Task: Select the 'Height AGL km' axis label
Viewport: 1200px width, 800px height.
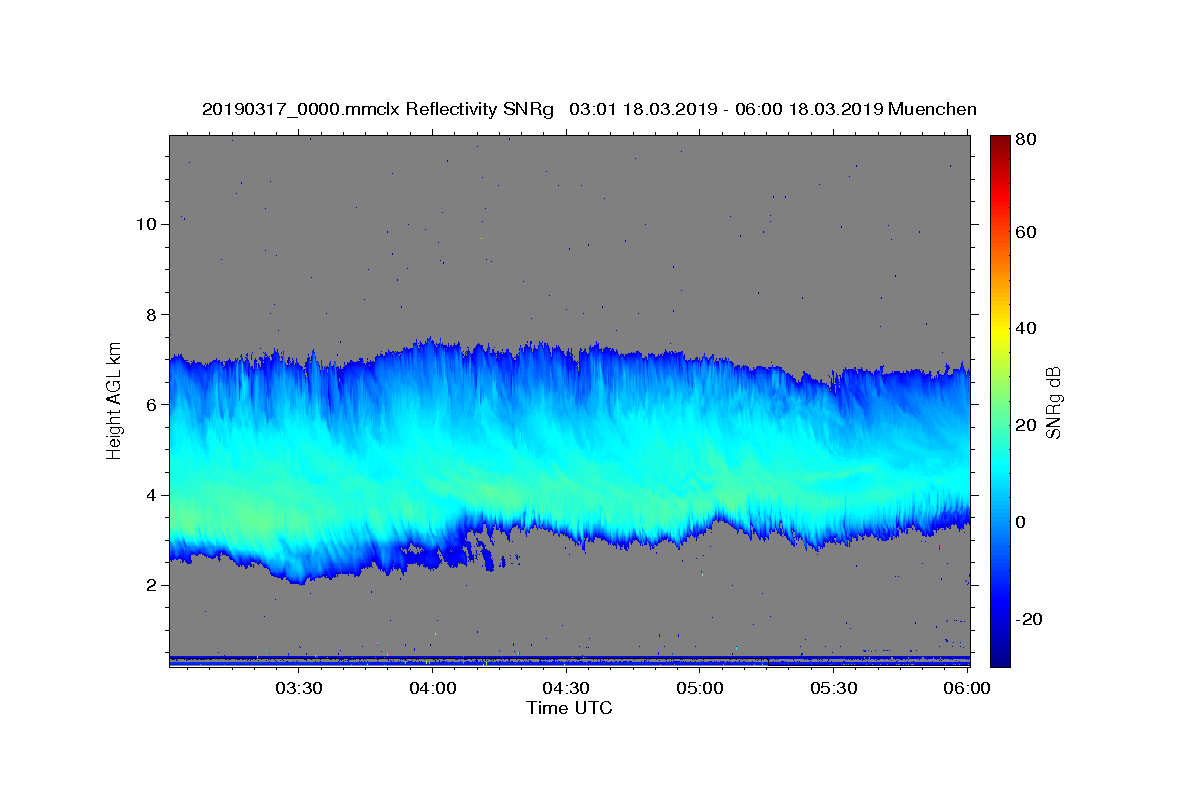Action: click(x=114, y=400)
